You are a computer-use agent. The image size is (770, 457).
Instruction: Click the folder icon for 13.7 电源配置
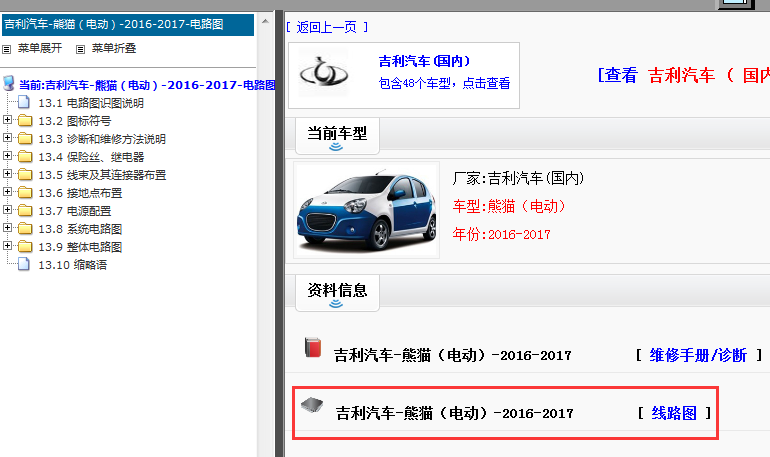(x=25, y=211)
